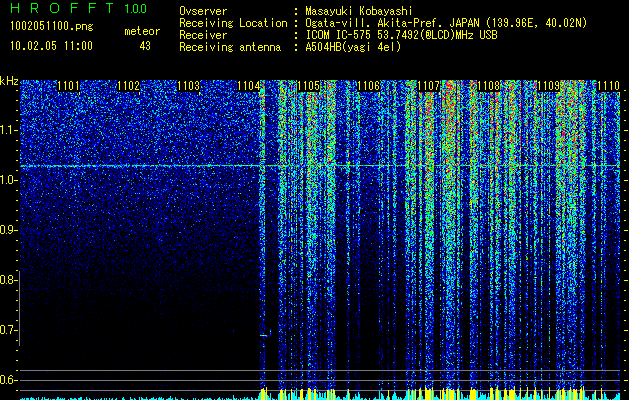Click the 0.6 kHz axis label
The width and height of the screenshot is (629, 400).
click(7, 380)
